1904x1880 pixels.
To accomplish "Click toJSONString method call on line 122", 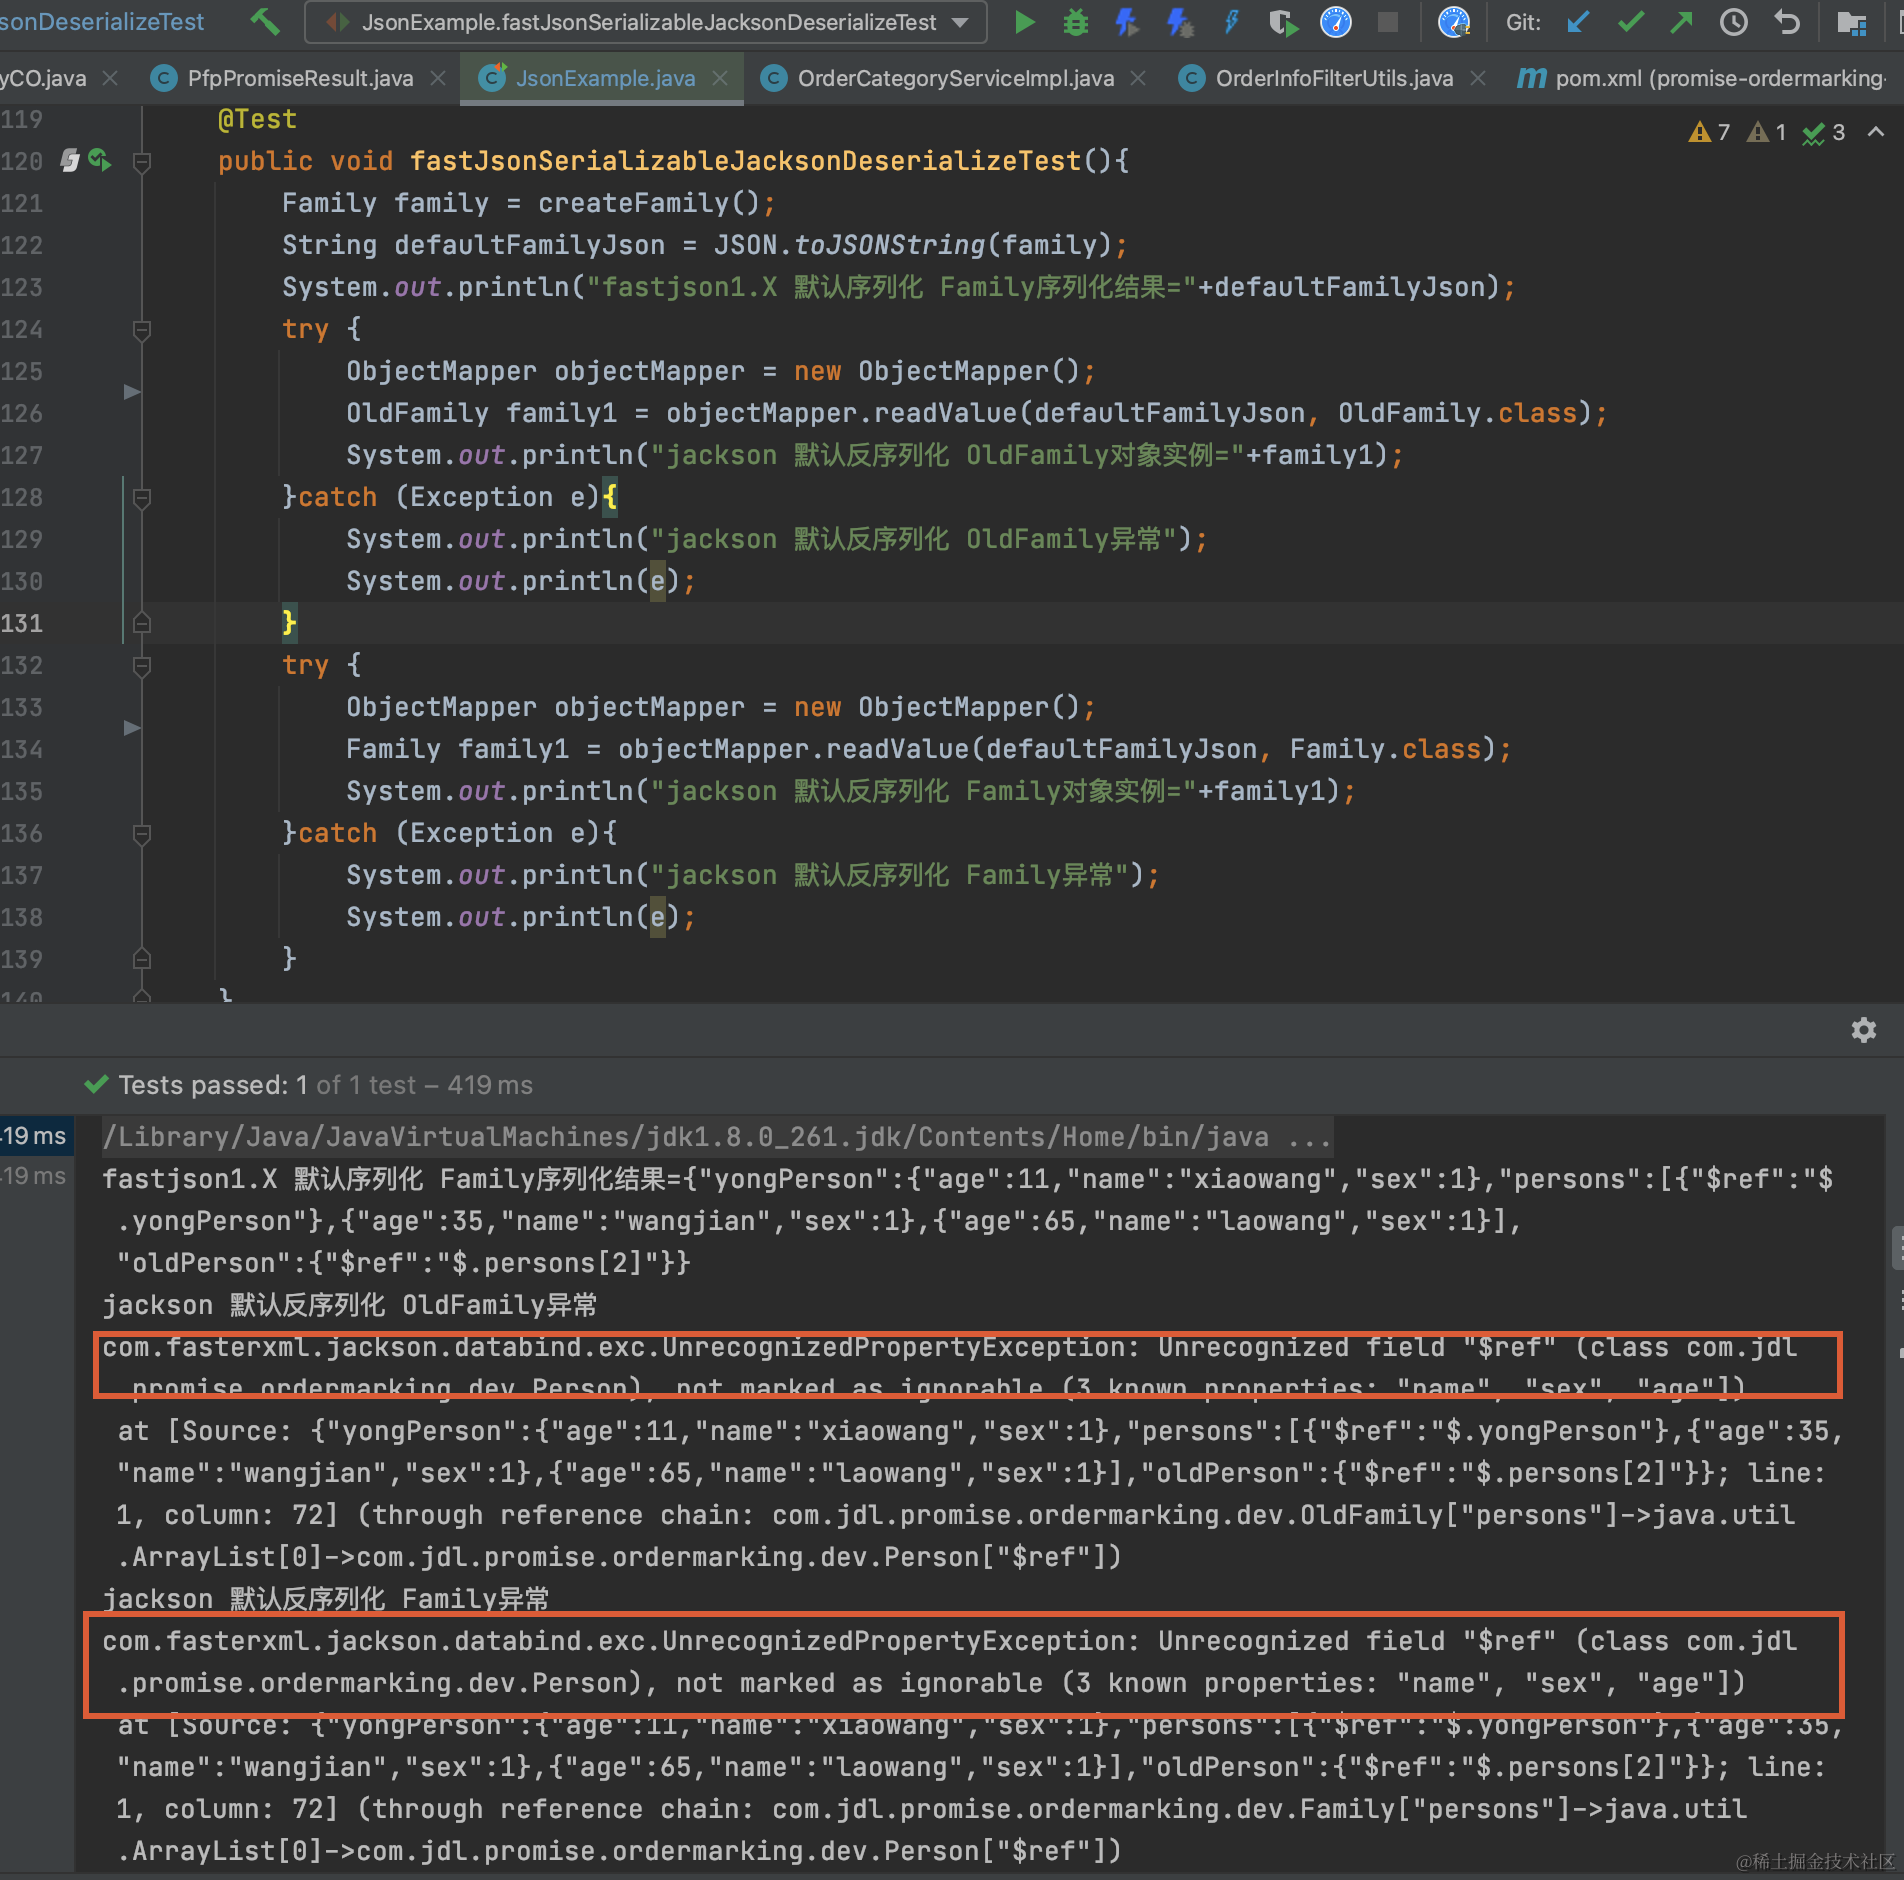I will [890, 245].
